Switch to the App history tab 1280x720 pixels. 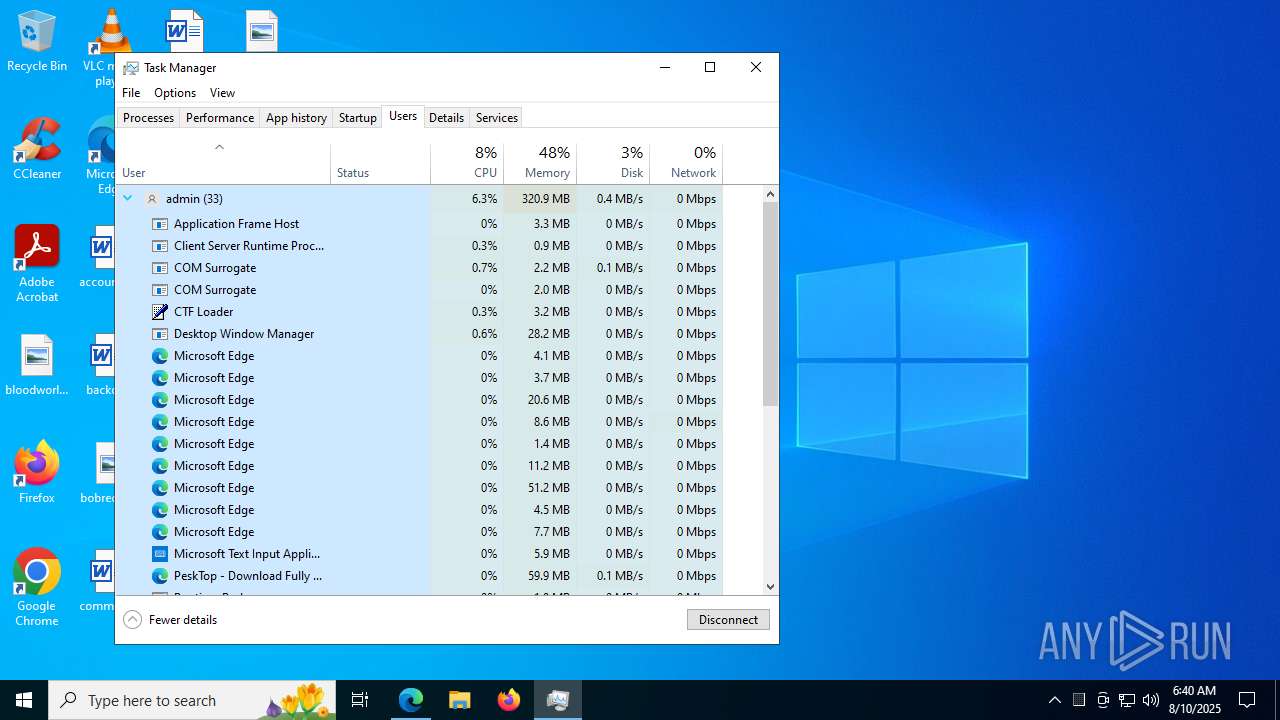(296, 118)
